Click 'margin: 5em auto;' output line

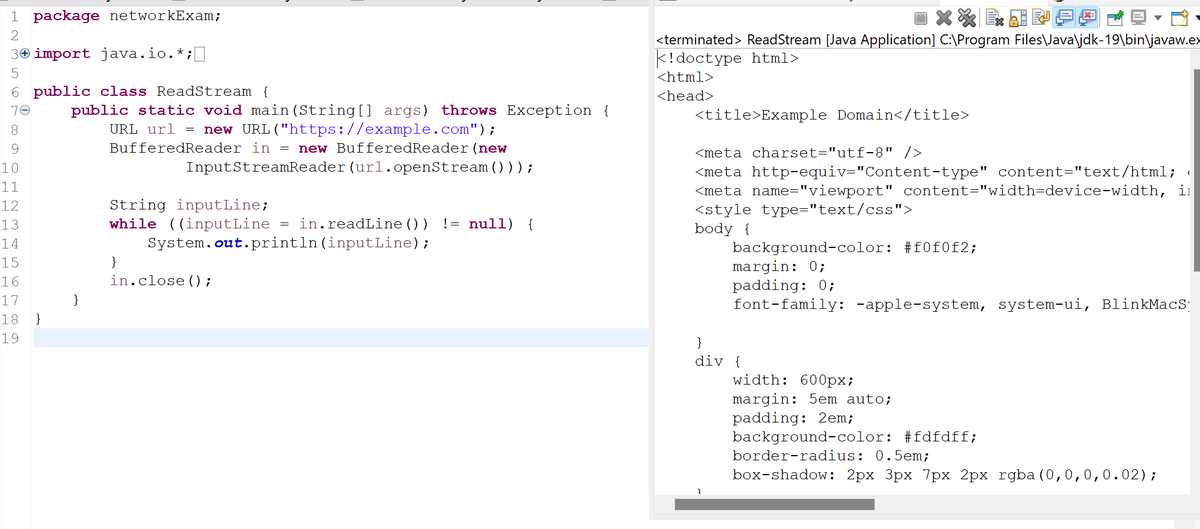[812, 399]
